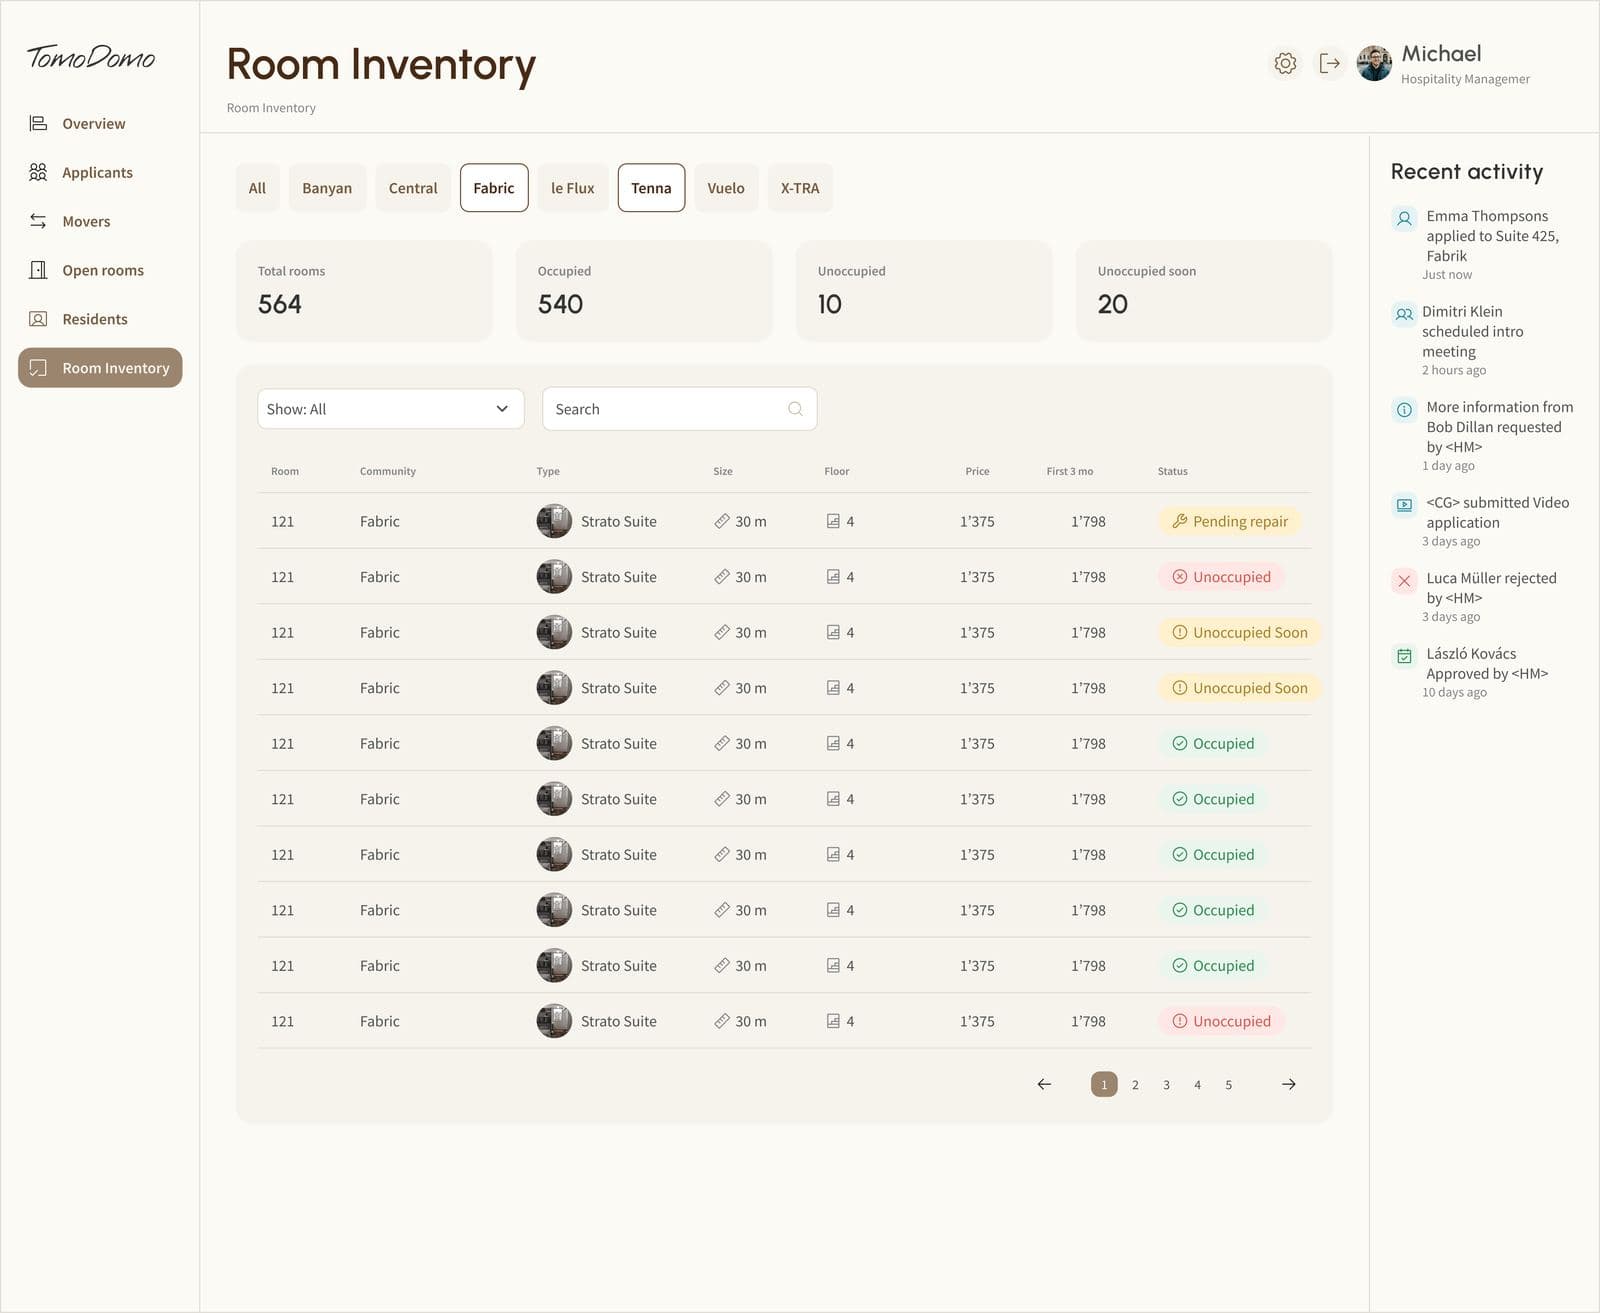Click the Size column header
This screenshot has width=1600, height=1313.
click(723, 471)
